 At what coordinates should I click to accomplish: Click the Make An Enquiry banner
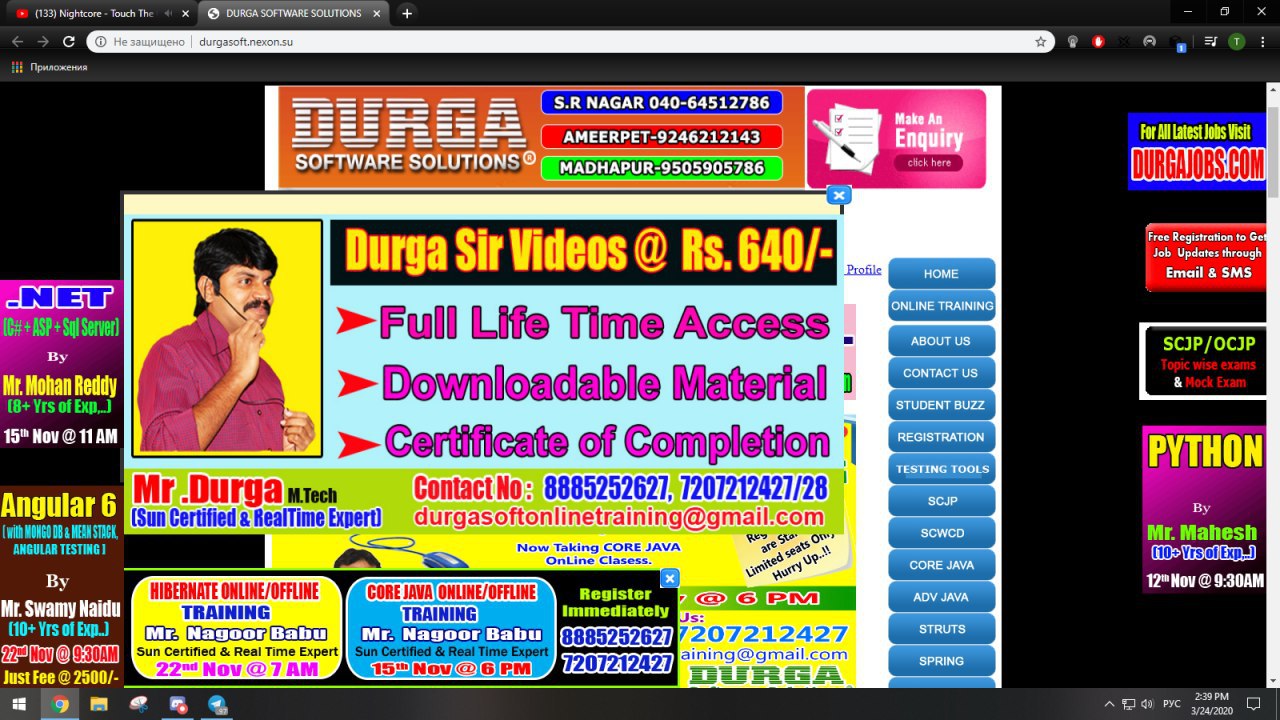896,138
